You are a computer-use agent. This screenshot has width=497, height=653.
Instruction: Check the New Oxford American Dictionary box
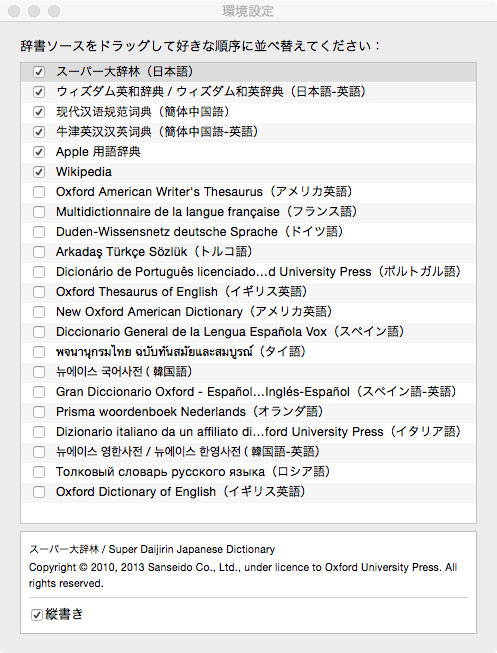coord(39,312)
